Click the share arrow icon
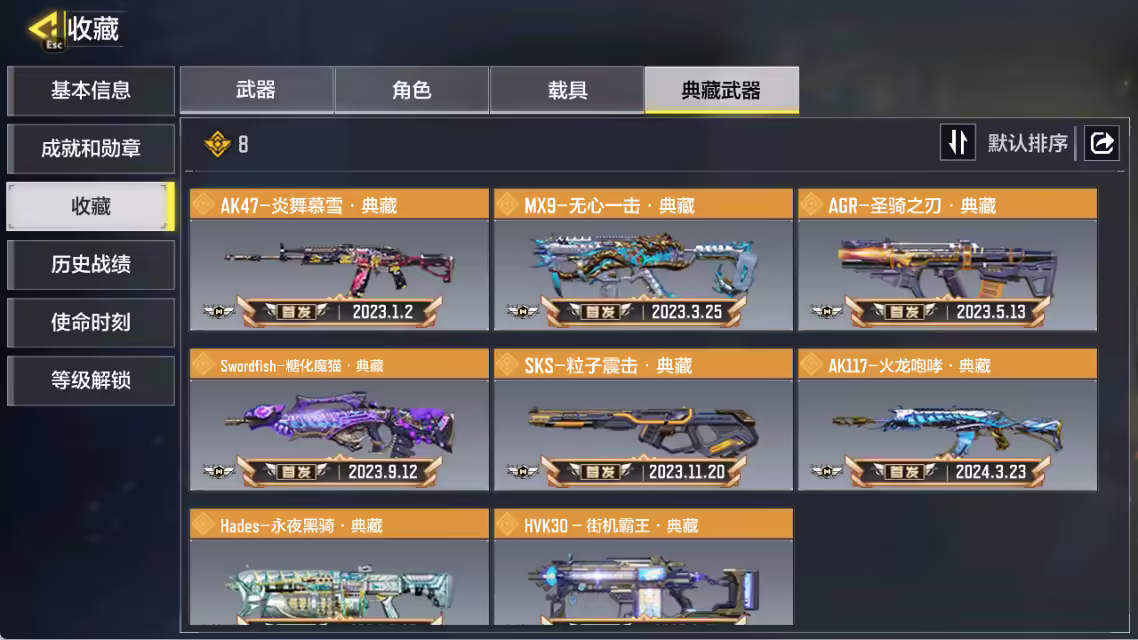This screenshot has height=640, width=1138. click(1101, 143)
